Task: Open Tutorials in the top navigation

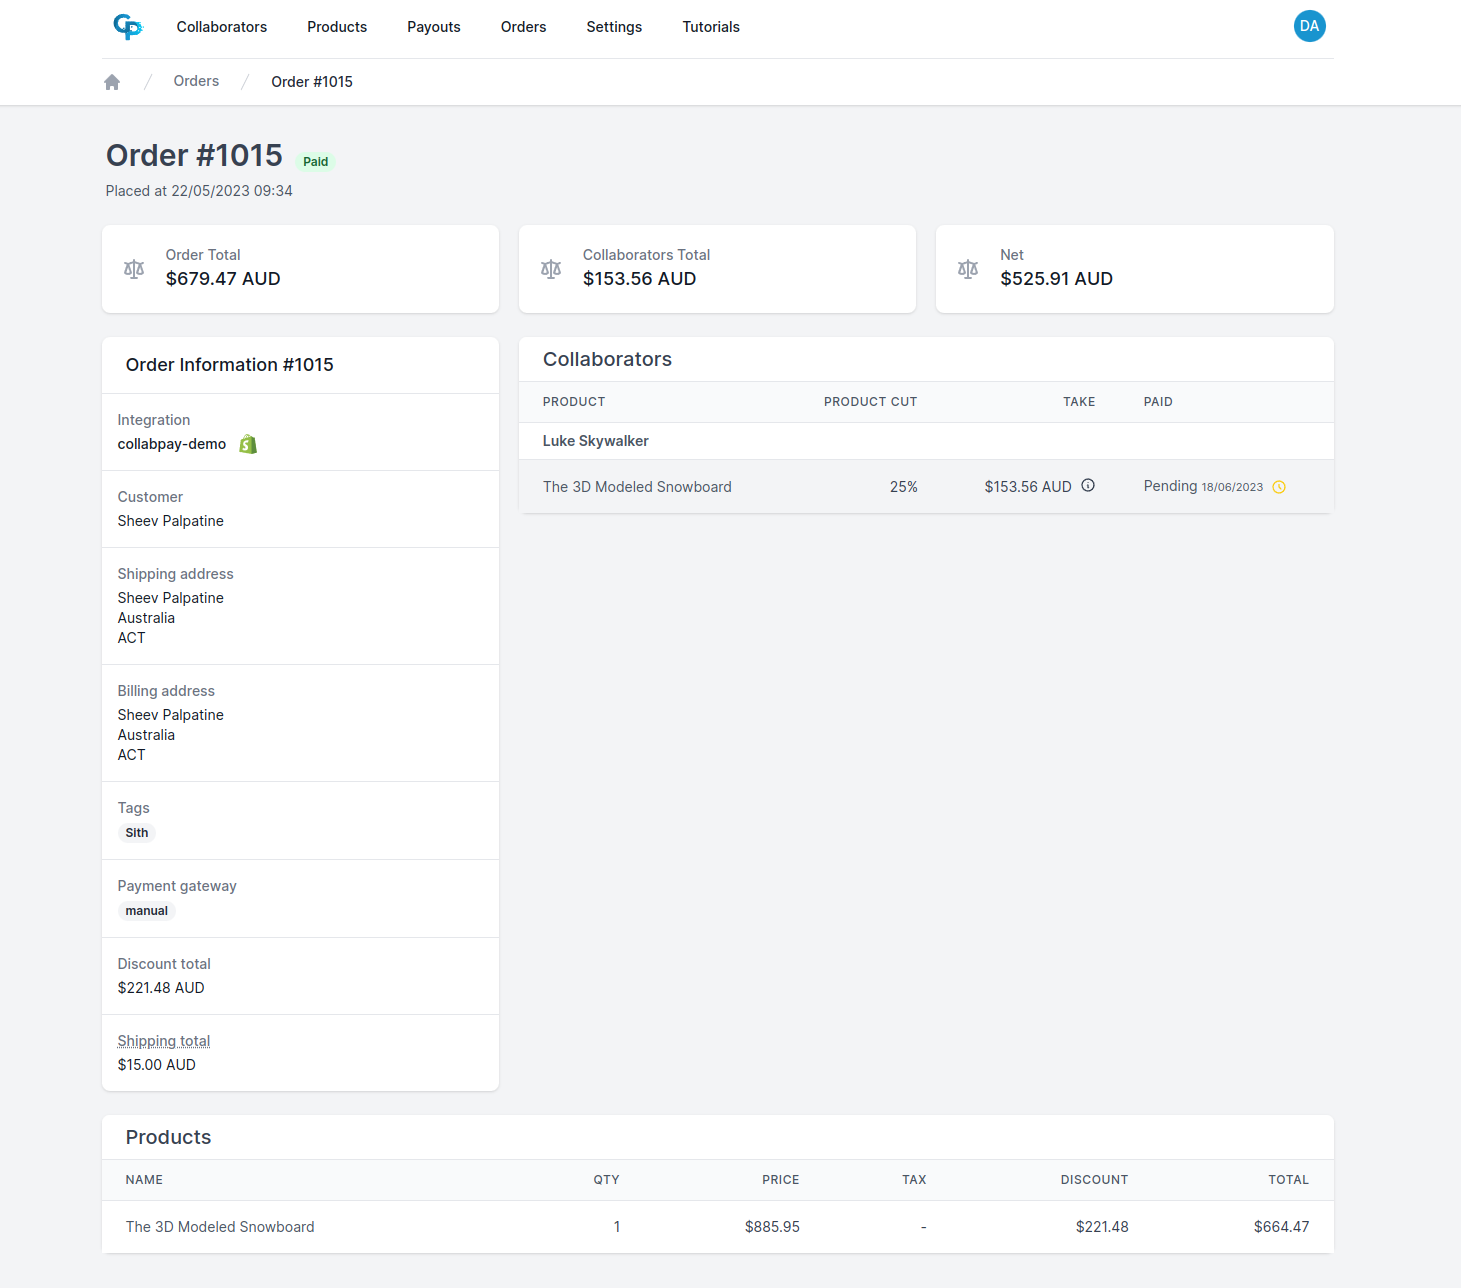Action: 710,27
